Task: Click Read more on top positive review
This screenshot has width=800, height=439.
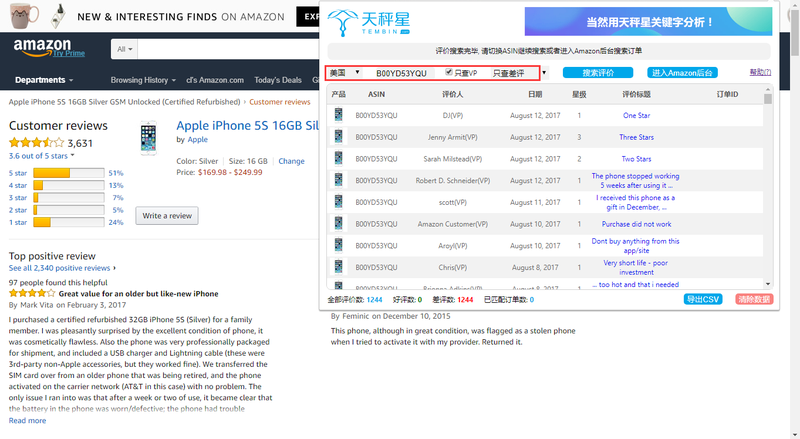Action: coord(28,421)
